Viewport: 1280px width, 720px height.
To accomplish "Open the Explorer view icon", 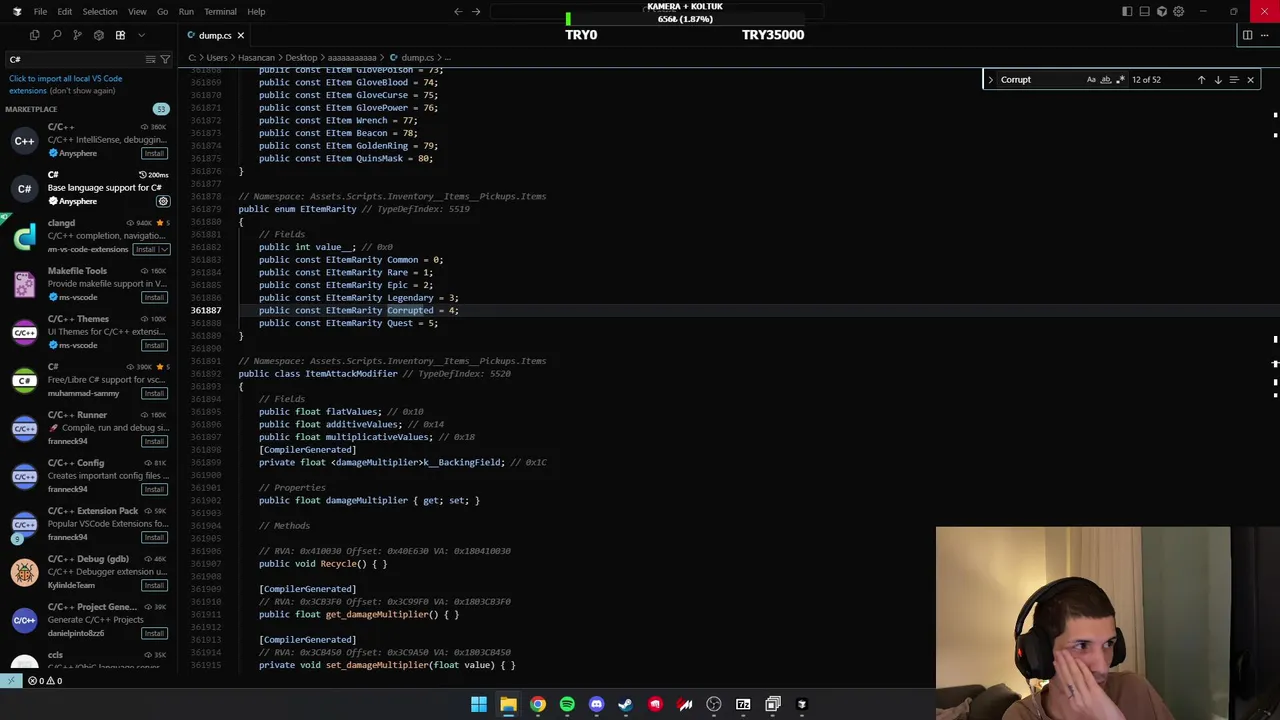I will point(35,35).
